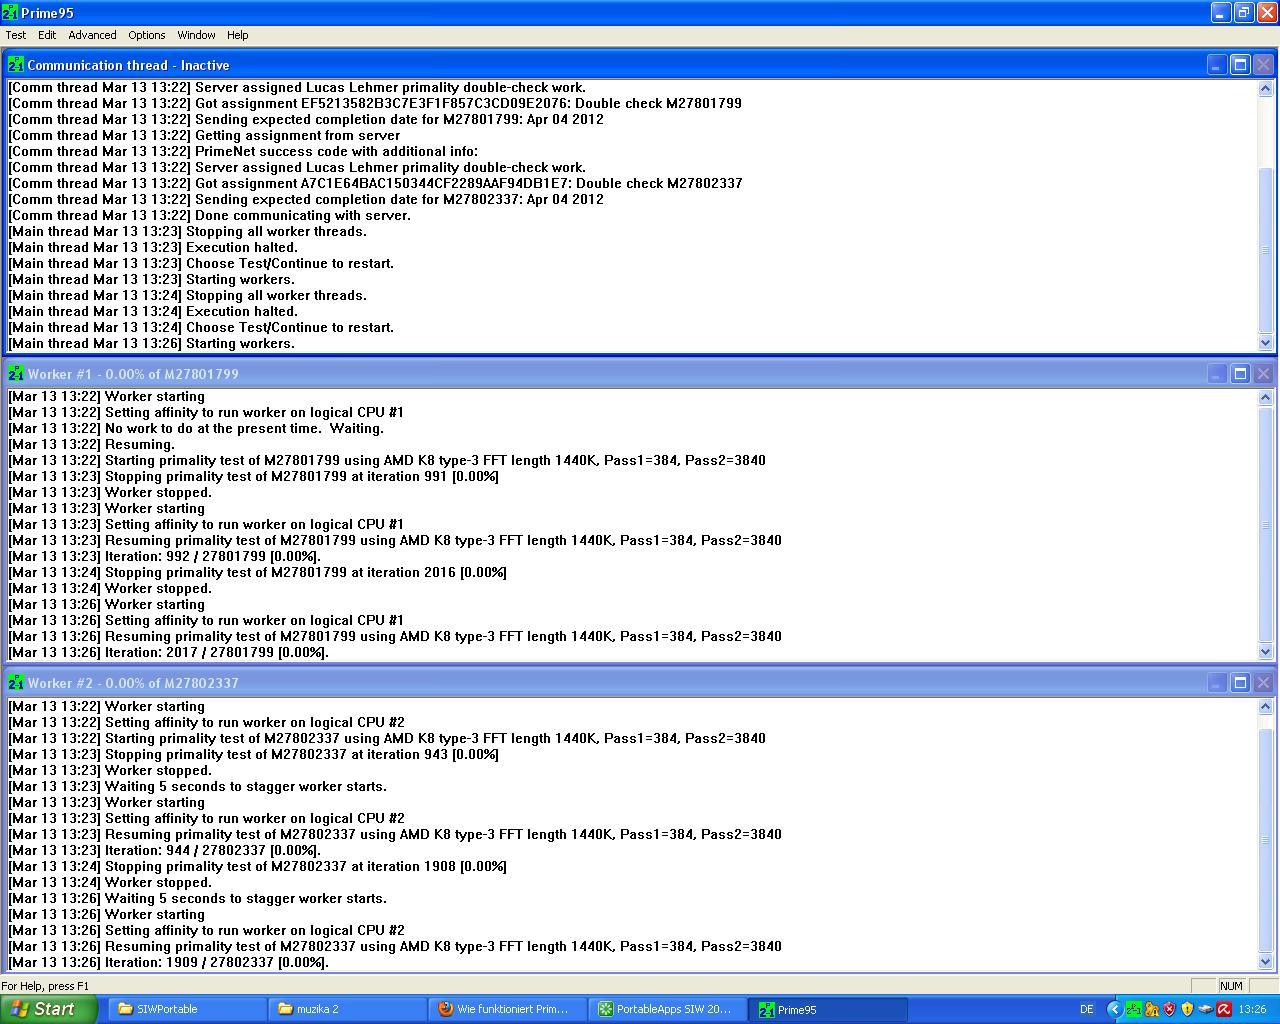Click 'For Help, press F1' status text

pos(45,986)
